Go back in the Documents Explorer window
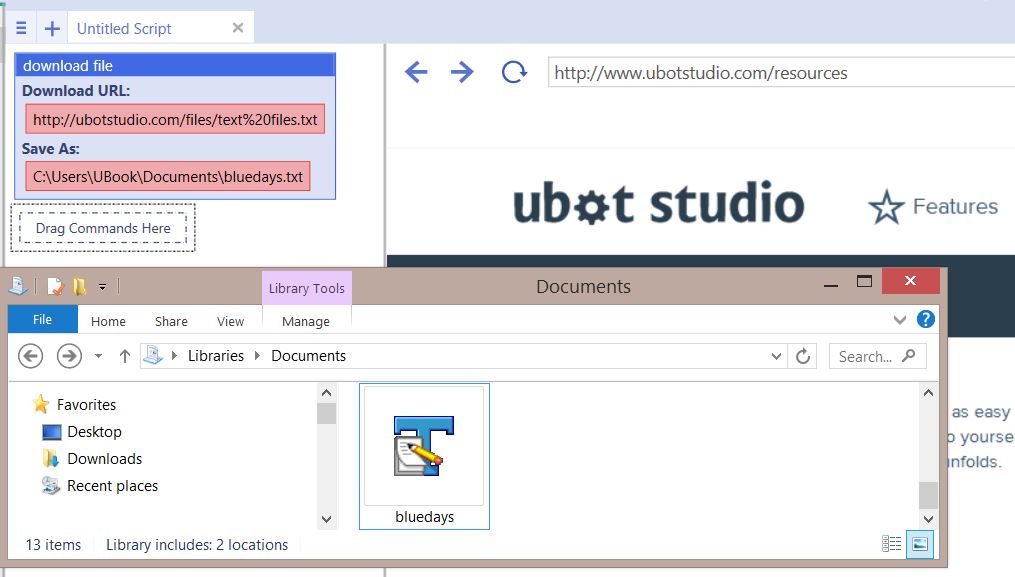Image resolution: width=1015 pixels, height=577 pixels. (30, 356)
